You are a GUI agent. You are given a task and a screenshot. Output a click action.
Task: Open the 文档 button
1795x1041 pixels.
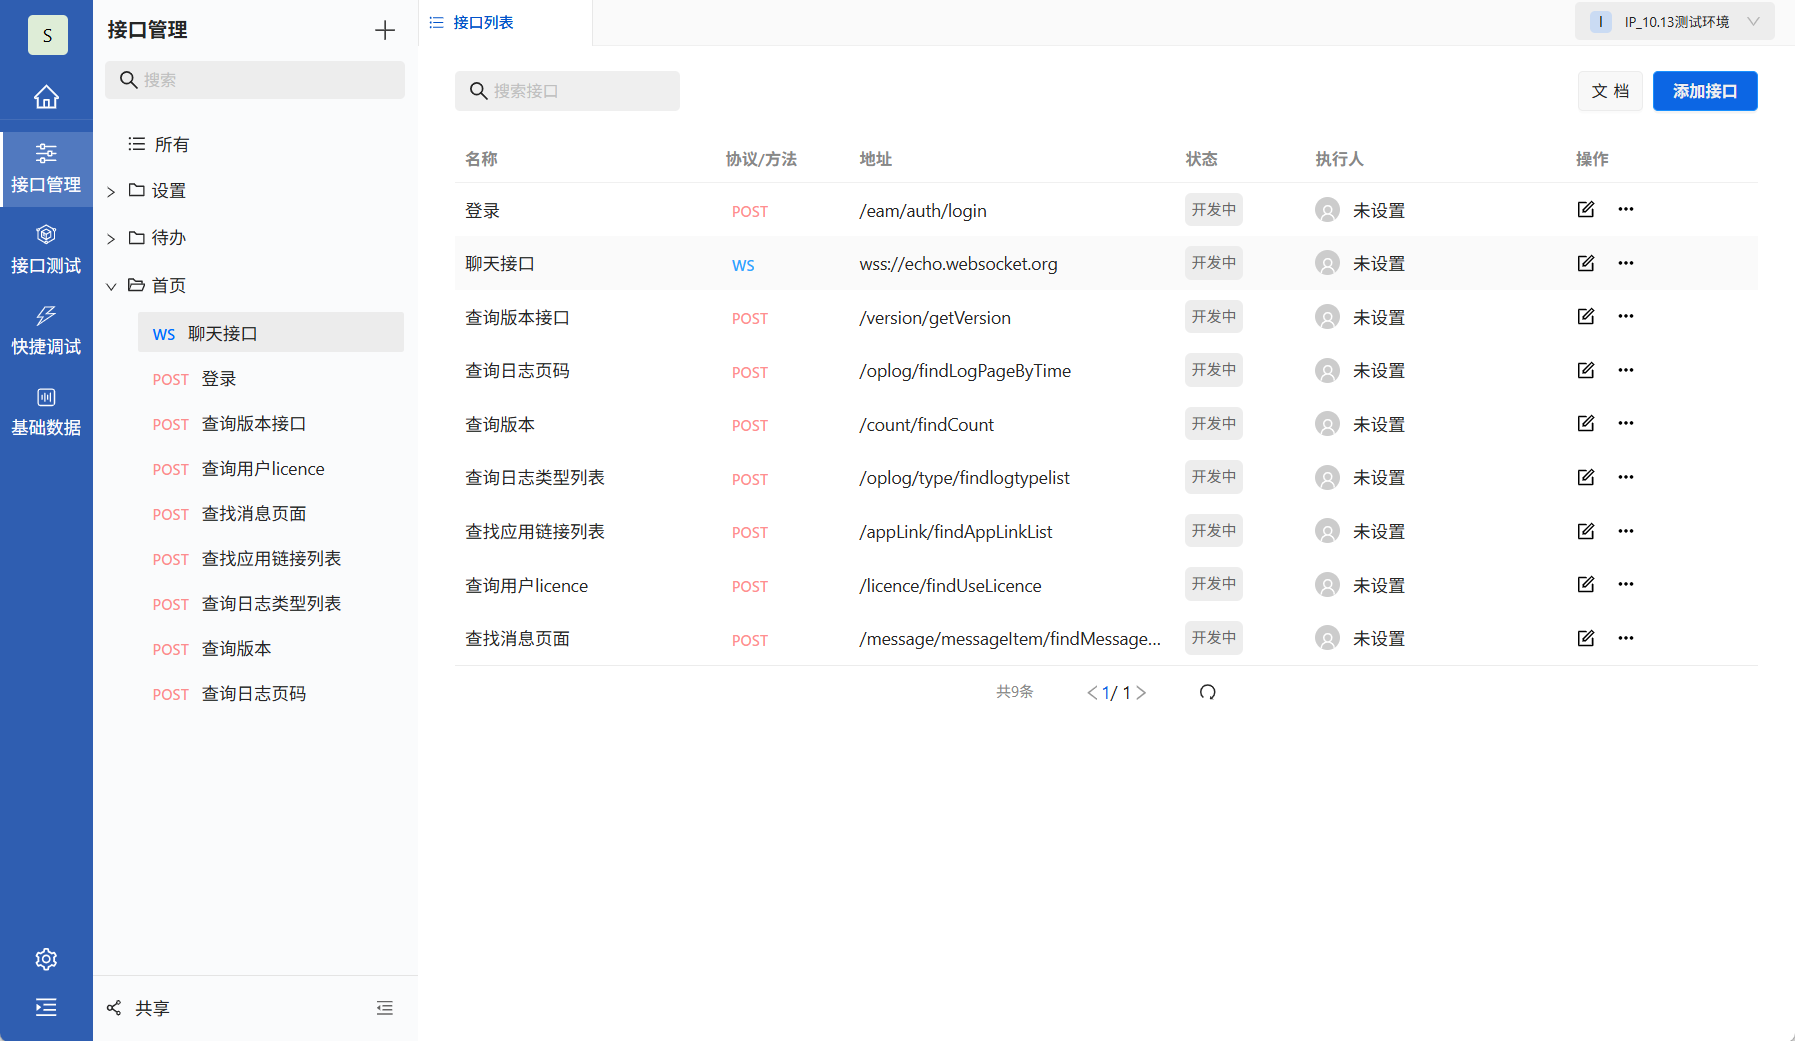pyautogui.click(x=1610, y=91)
